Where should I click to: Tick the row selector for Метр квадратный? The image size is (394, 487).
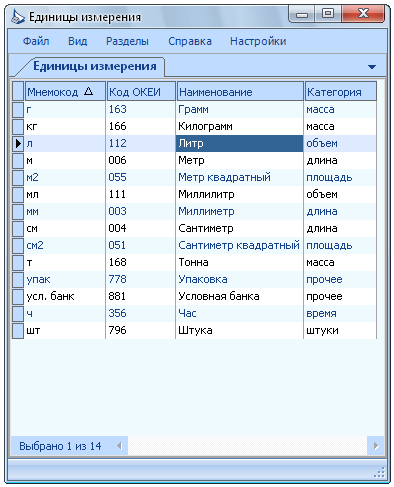click(x=18, y=178)
